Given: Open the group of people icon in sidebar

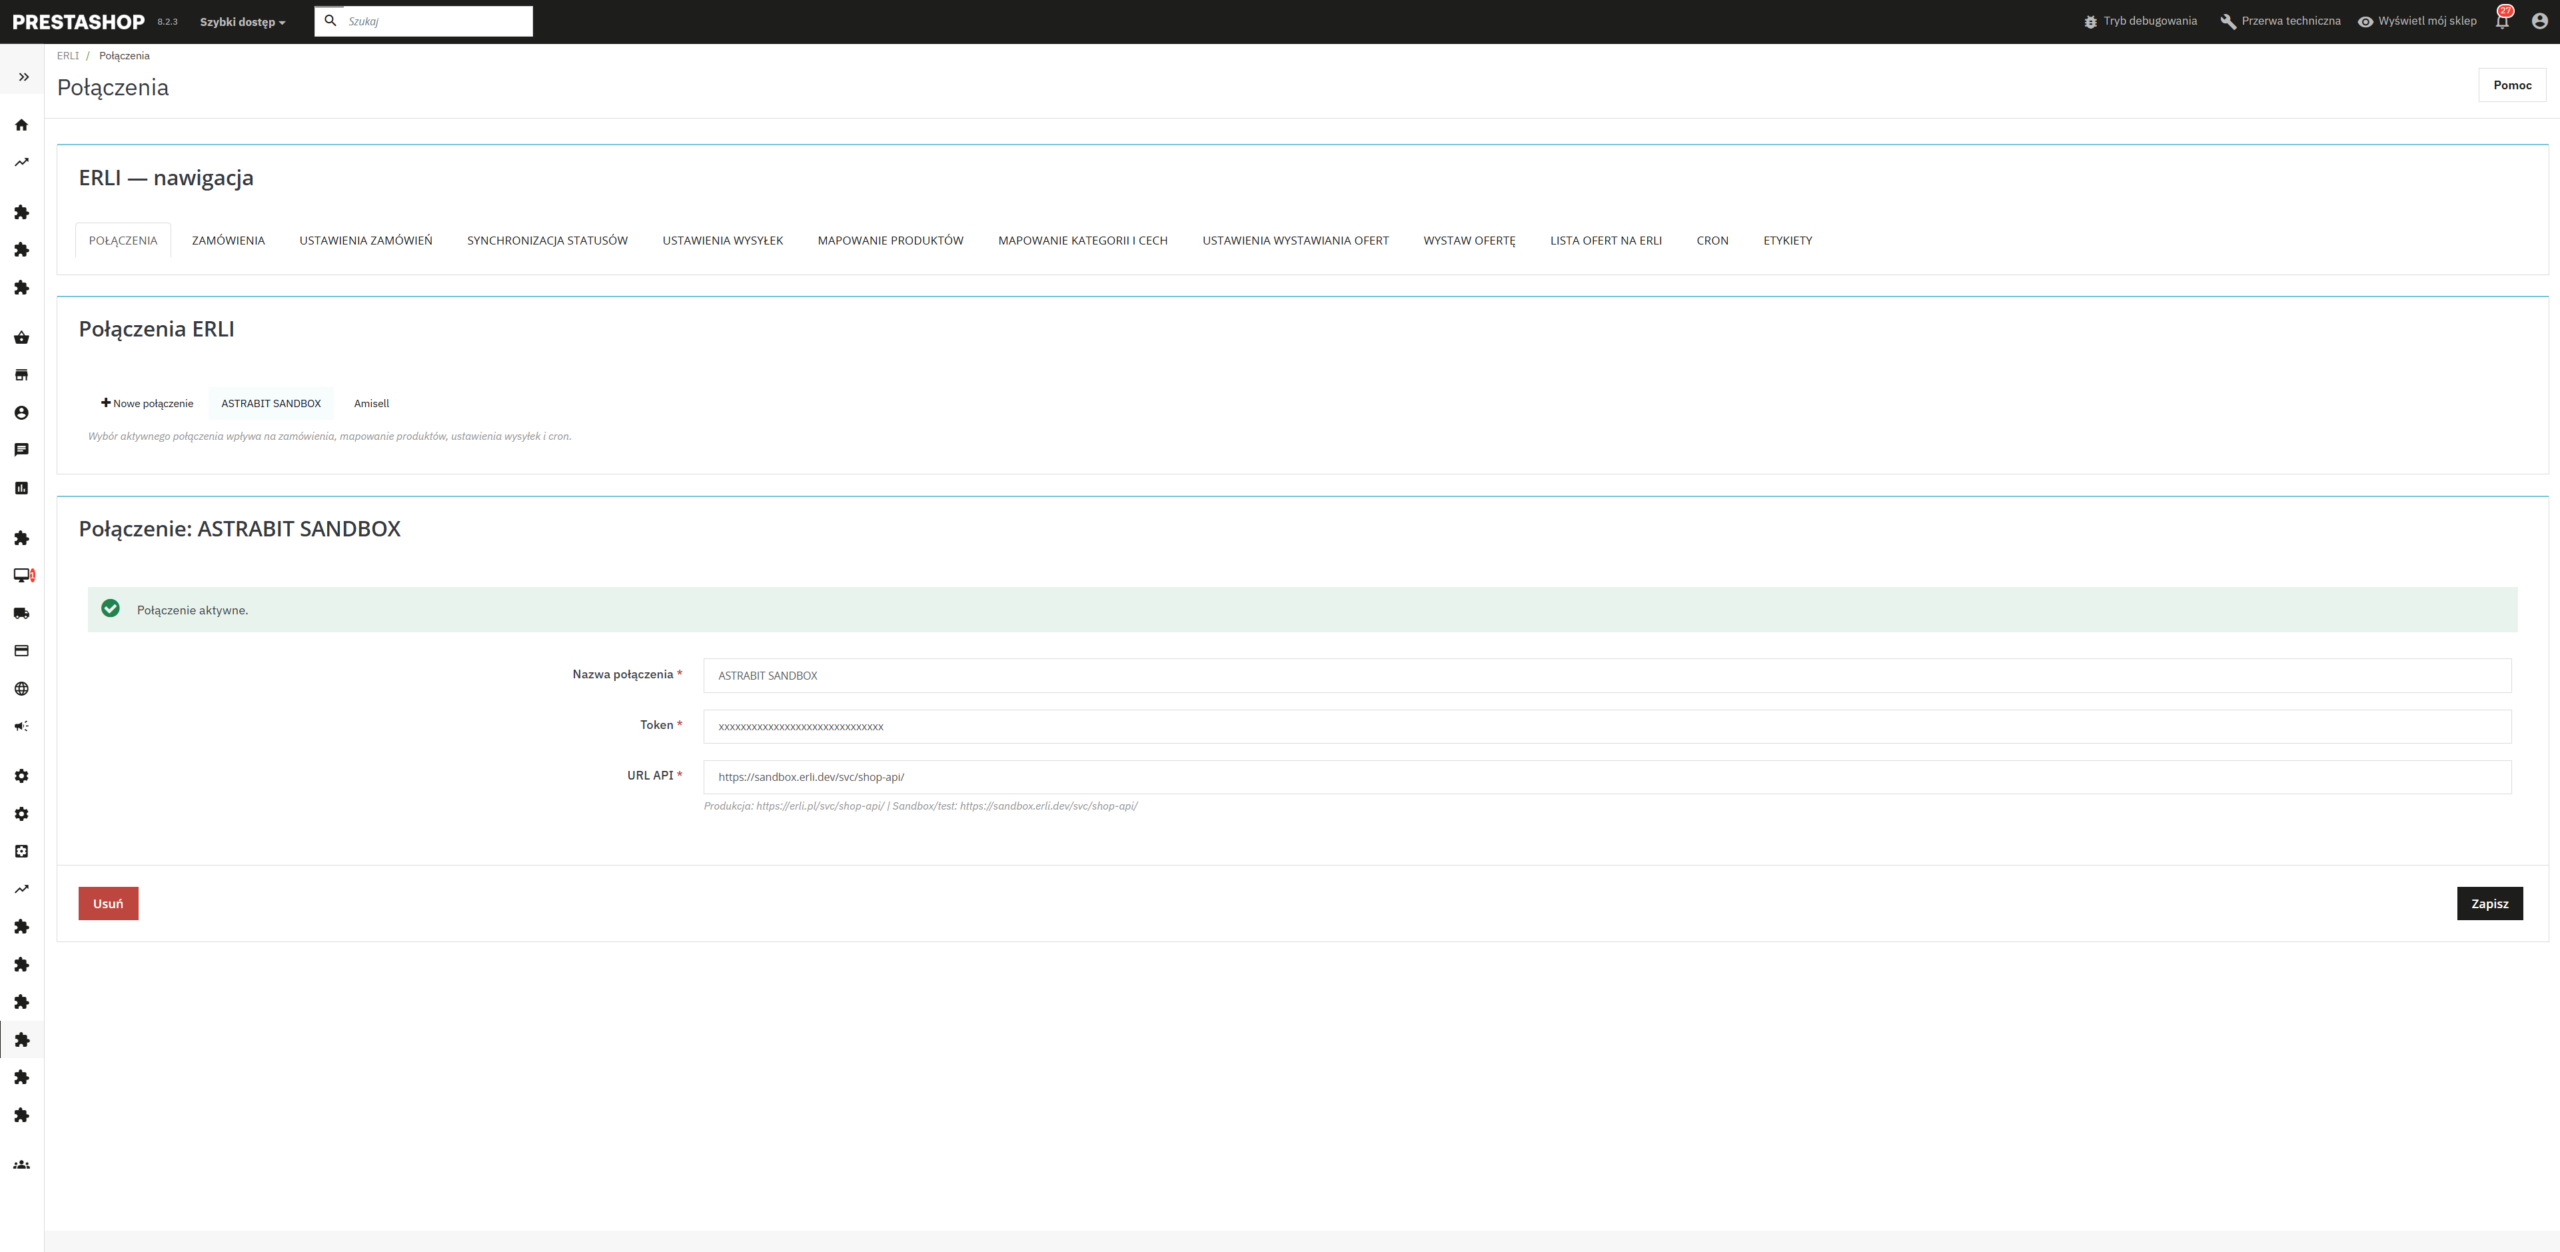Looking at the screenshot, I should click(x=21, y=1165).
